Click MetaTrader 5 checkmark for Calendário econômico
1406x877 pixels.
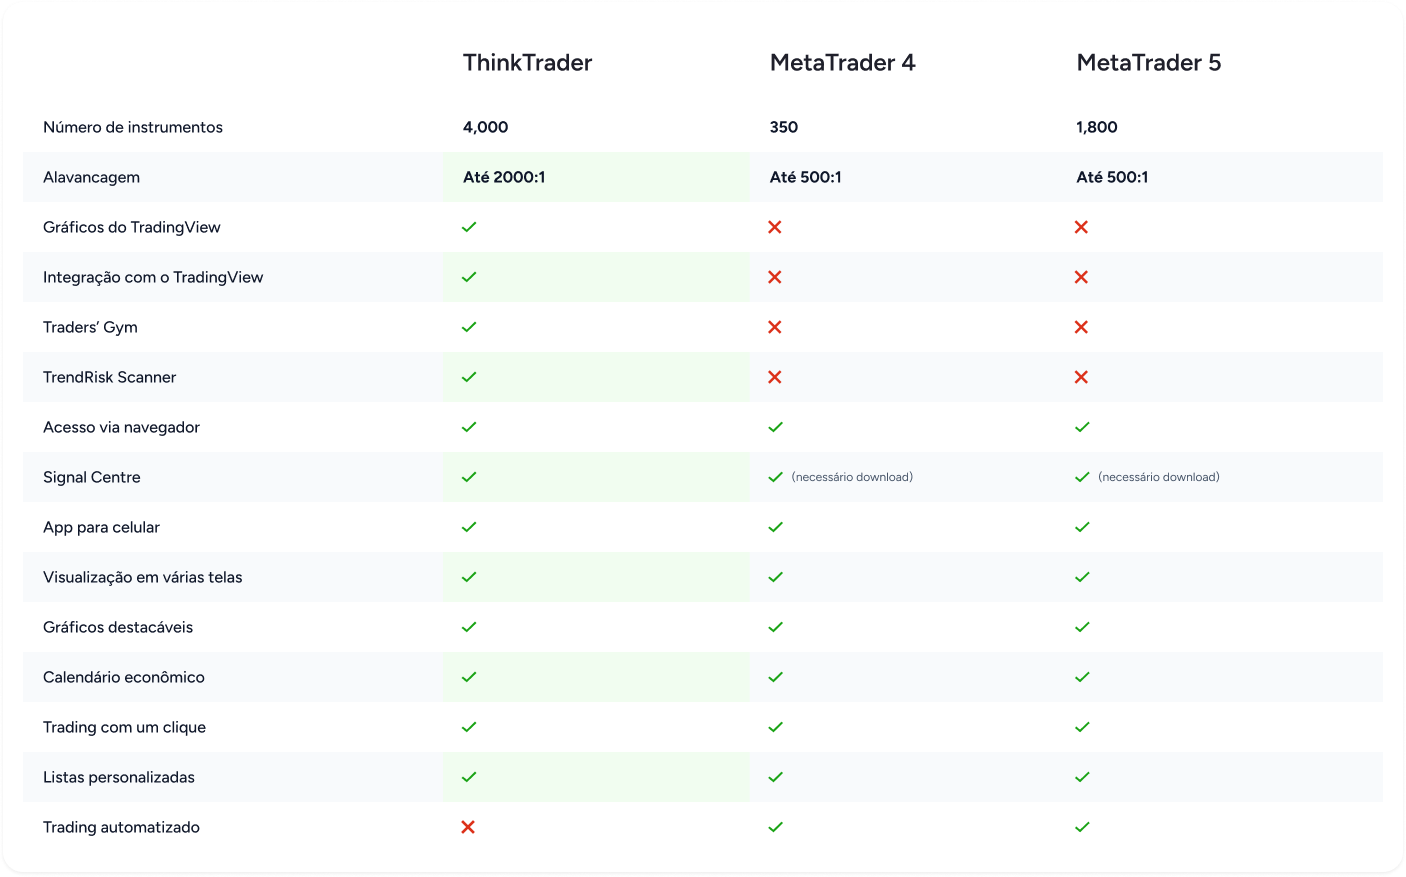pyautogui.click(x=1082, y=677)
